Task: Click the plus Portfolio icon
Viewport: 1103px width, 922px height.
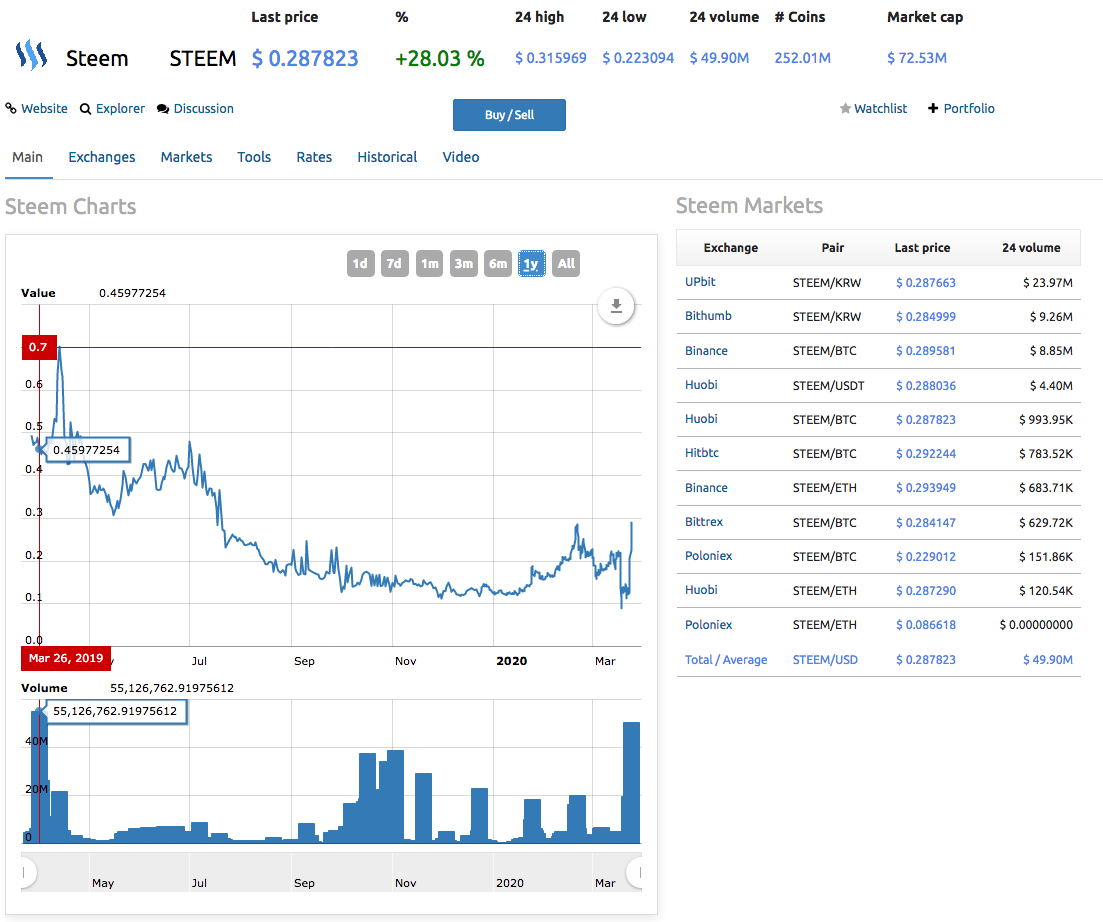Action: click(x=933, y=108)
